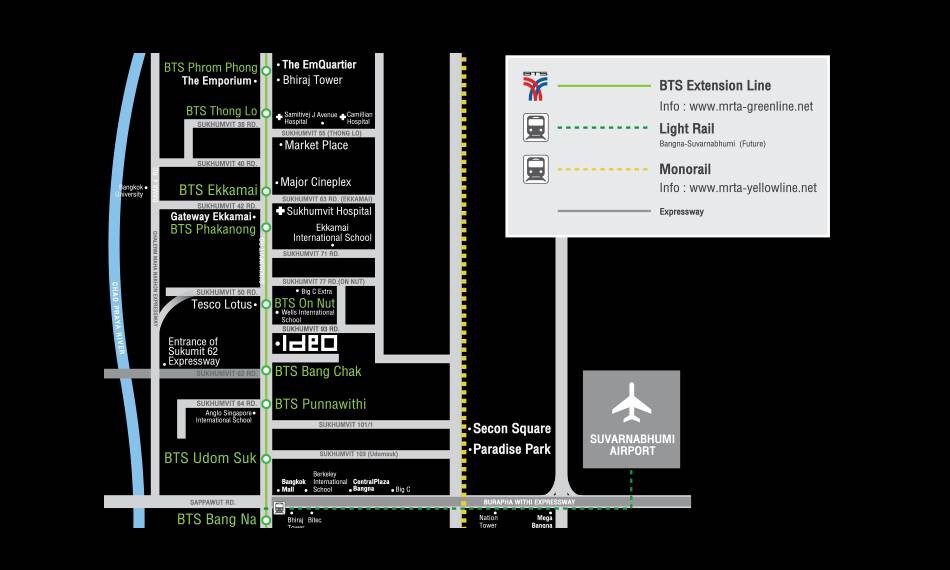
Task: Click 'The Emporium' label
Action: 216,81
